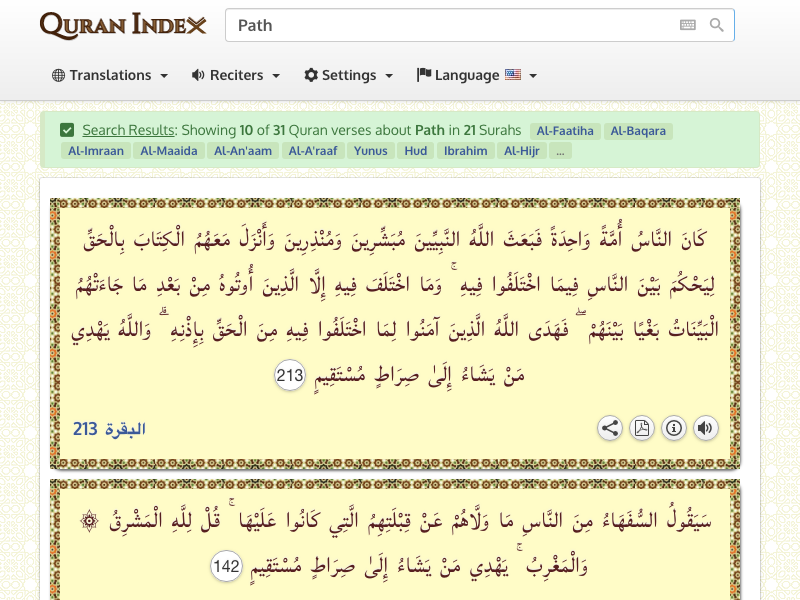The height and width of the screenshot is (600, 800).
Task: Open the Search Results link
Action: tap(129, 130)
